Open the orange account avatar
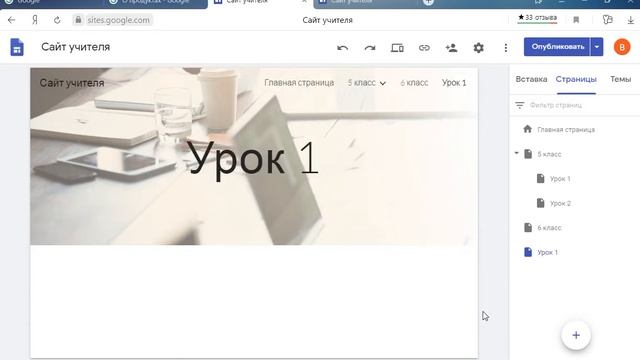This screenshot has height=360, width=640. point(622,47)
